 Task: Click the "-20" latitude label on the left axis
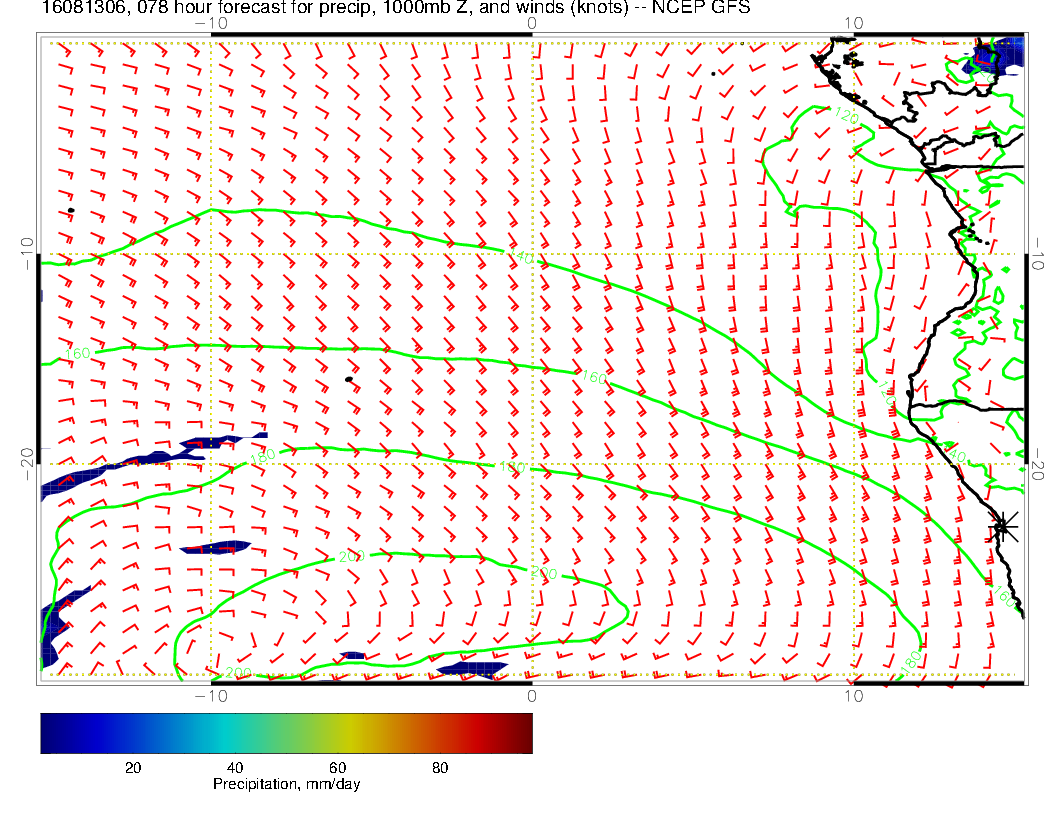(x=27, y=464)
